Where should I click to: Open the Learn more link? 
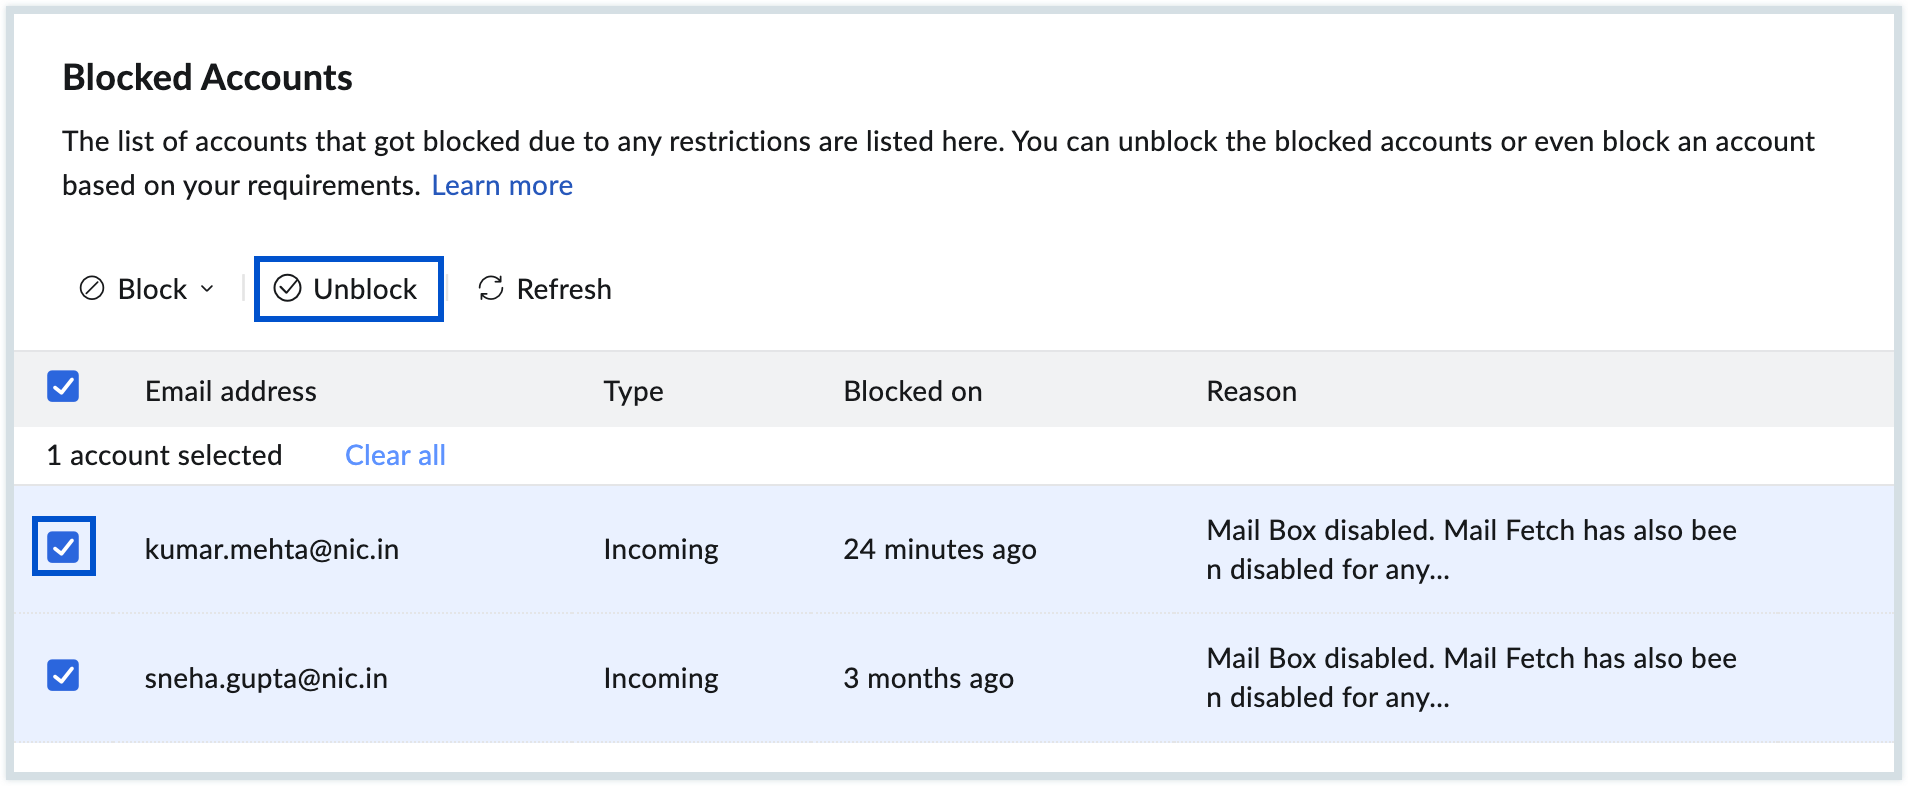point(502,186)
